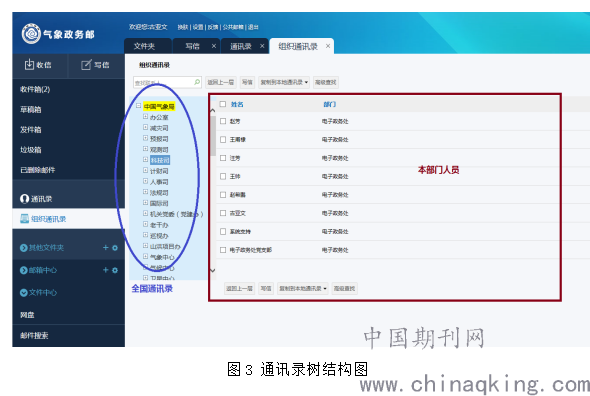This screenshot has width=590, height=396.
Task: Check the box for 电子政务处党支部
Action: tap(223, 250)
